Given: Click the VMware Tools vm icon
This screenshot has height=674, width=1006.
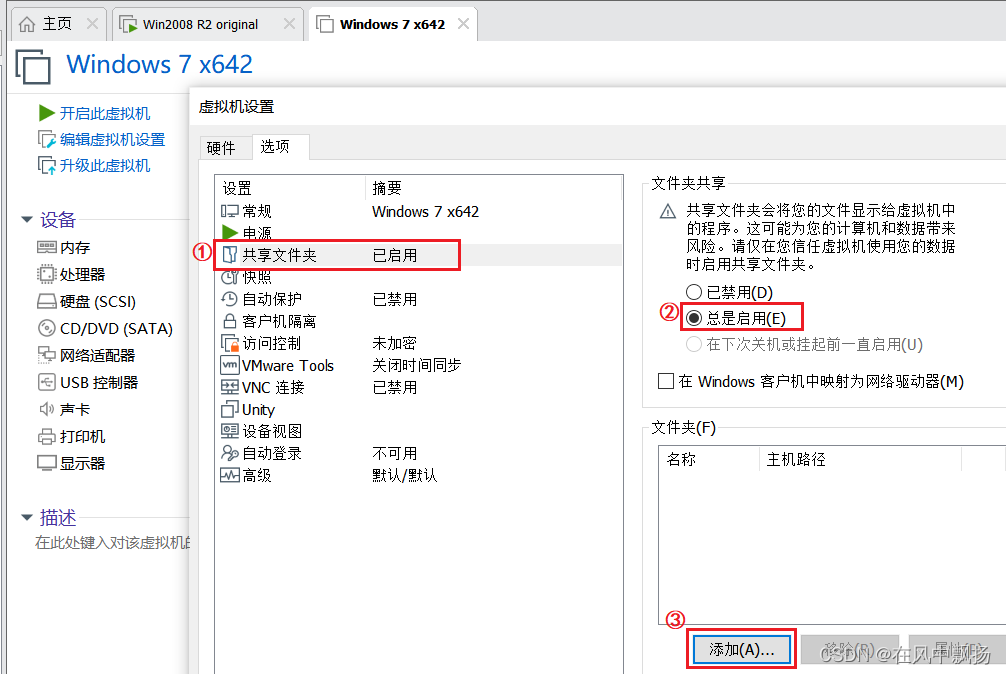Looking at the screenshot, I should point(230,366).
